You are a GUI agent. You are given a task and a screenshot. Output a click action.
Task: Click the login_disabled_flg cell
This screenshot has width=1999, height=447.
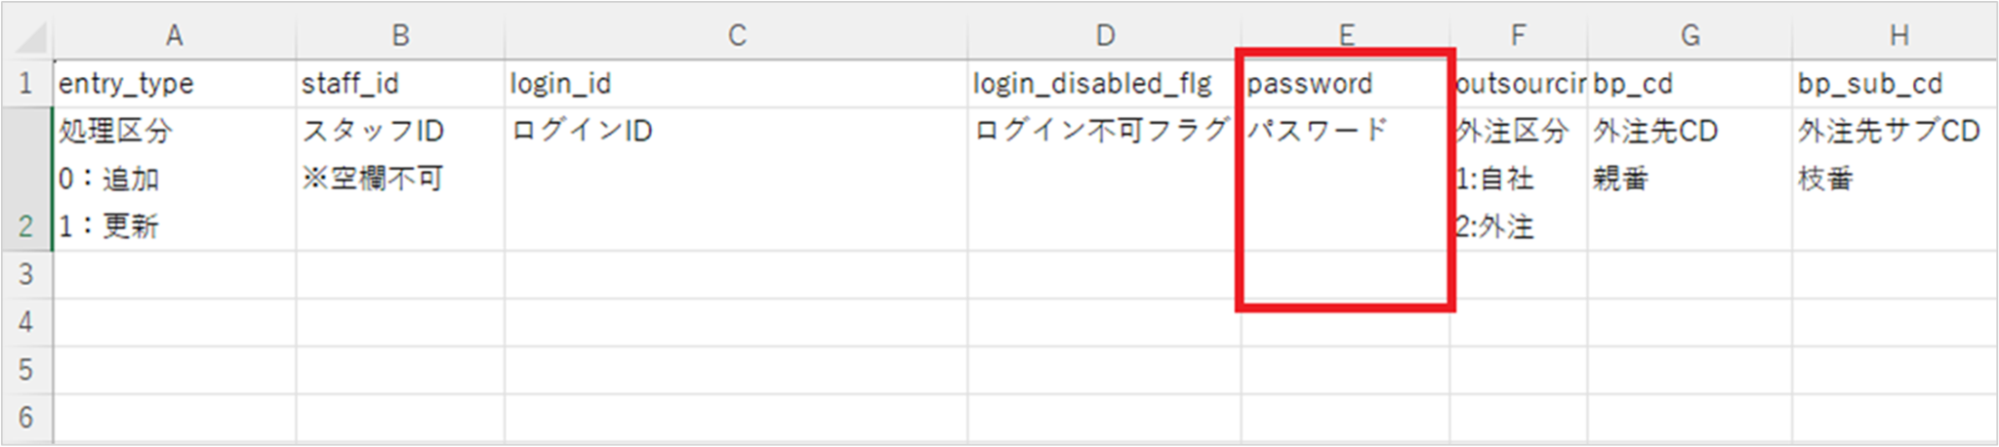coord(1105,84)
